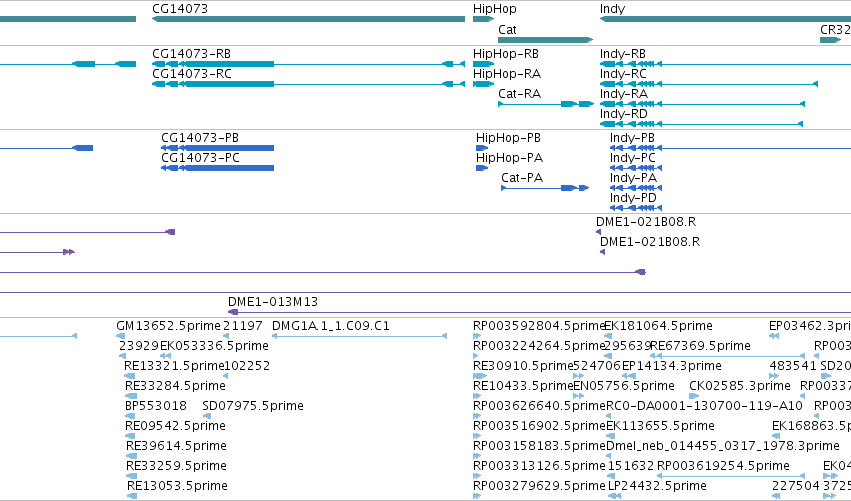Click EST label RP003592804.5prime
Viewport: 851px width, 501px height.
[x=538, y=327]
